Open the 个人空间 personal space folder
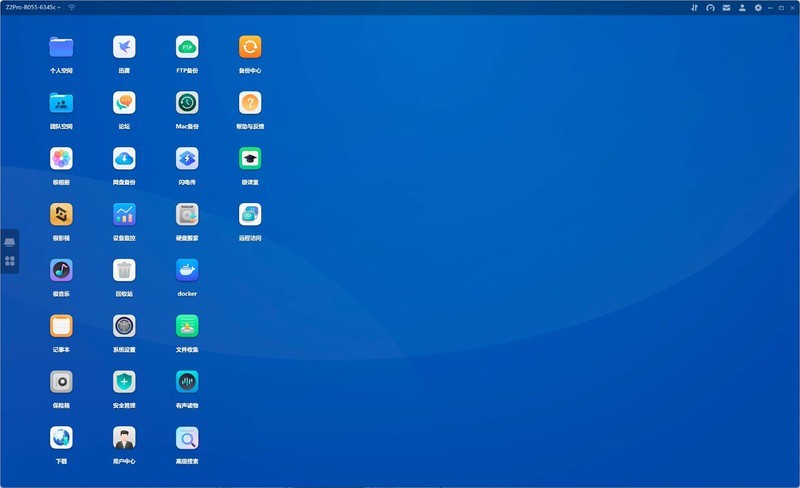Viewport: 800px width, 488px height. coord(61,47)
